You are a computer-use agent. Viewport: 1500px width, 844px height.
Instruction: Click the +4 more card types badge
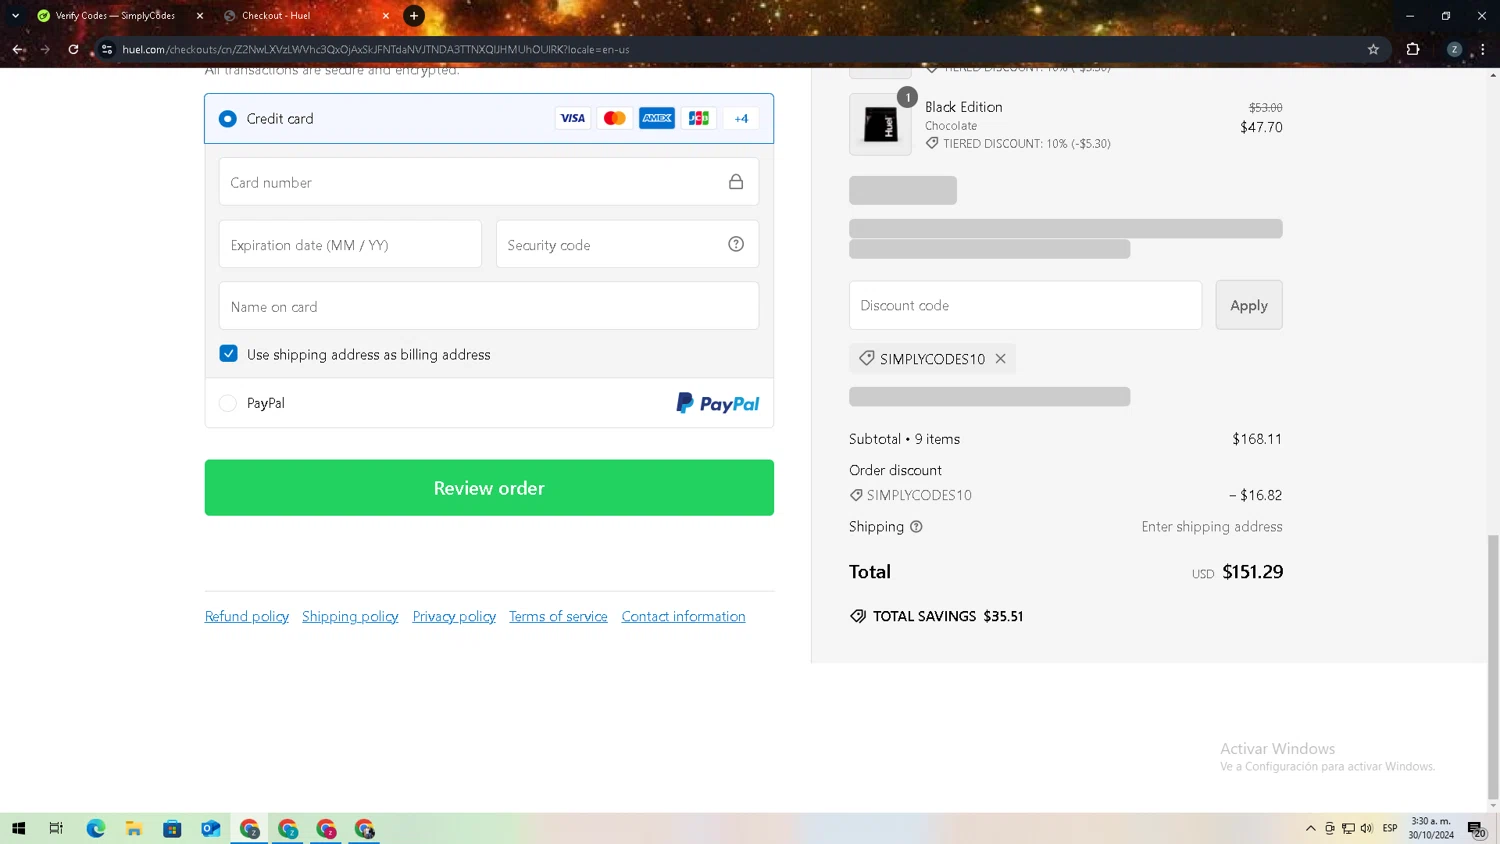(741, 118)
